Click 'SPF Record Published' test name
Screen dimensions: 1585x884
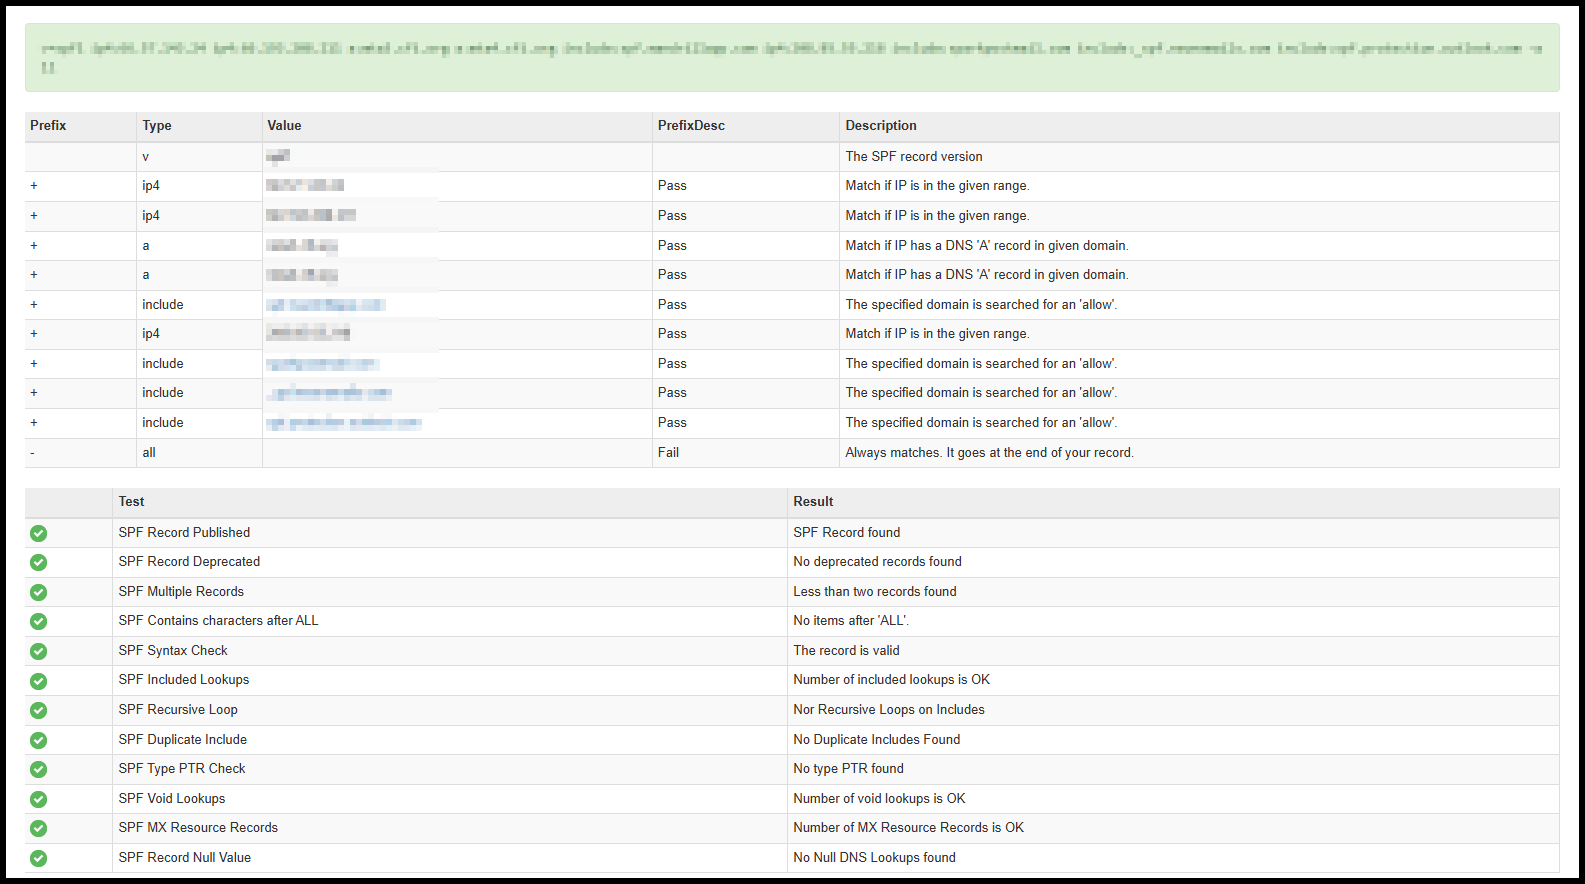click(184, 532)
